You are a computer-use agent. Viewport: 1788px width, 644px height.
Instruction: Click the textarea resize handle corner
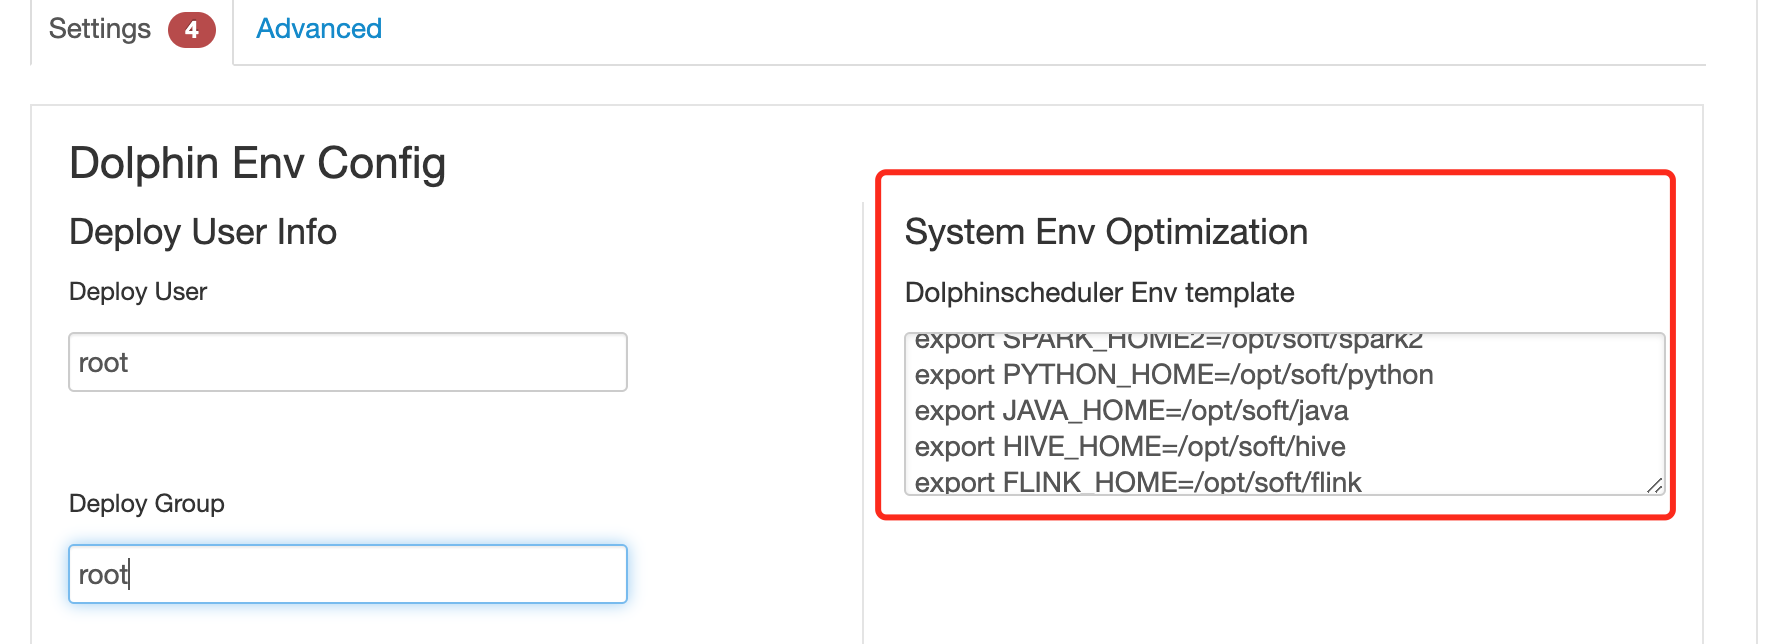tap(1654, 485)
